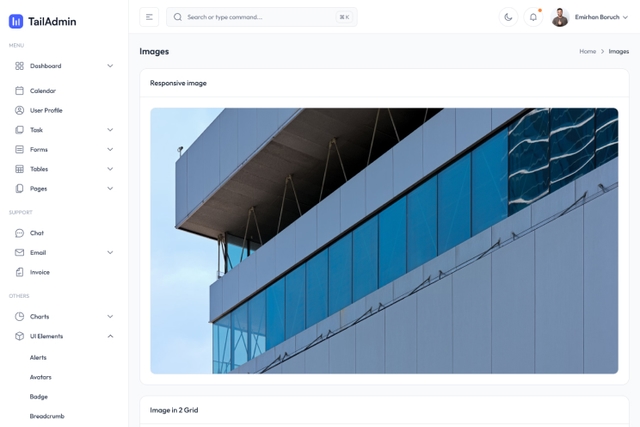The height and width of the screenshot is (427, 640).
Task: Click the Invoice document icon
Action: [x=19, y=272]
